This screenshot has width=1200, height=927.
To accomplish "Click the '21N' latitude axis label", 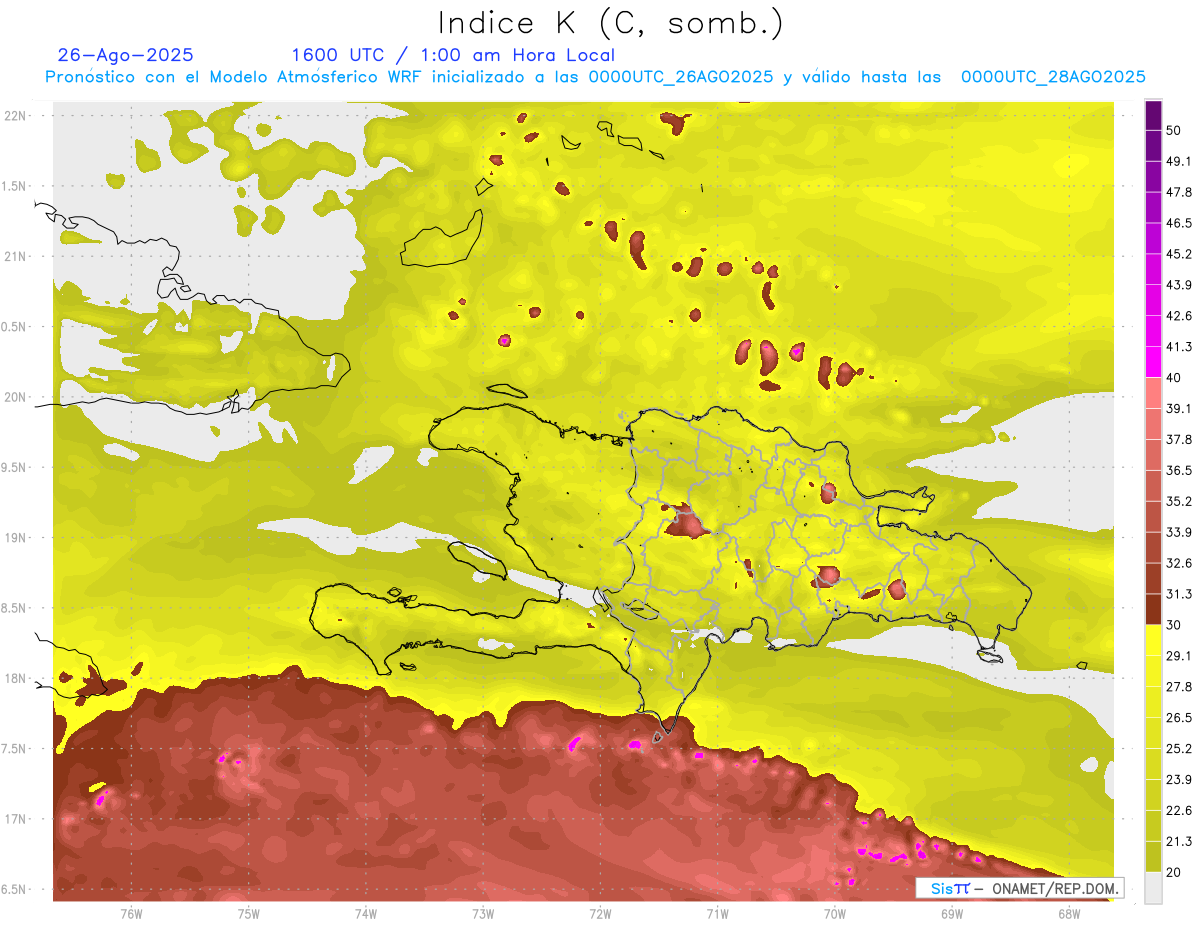I will pyautogui.click(x=16, y=256).
